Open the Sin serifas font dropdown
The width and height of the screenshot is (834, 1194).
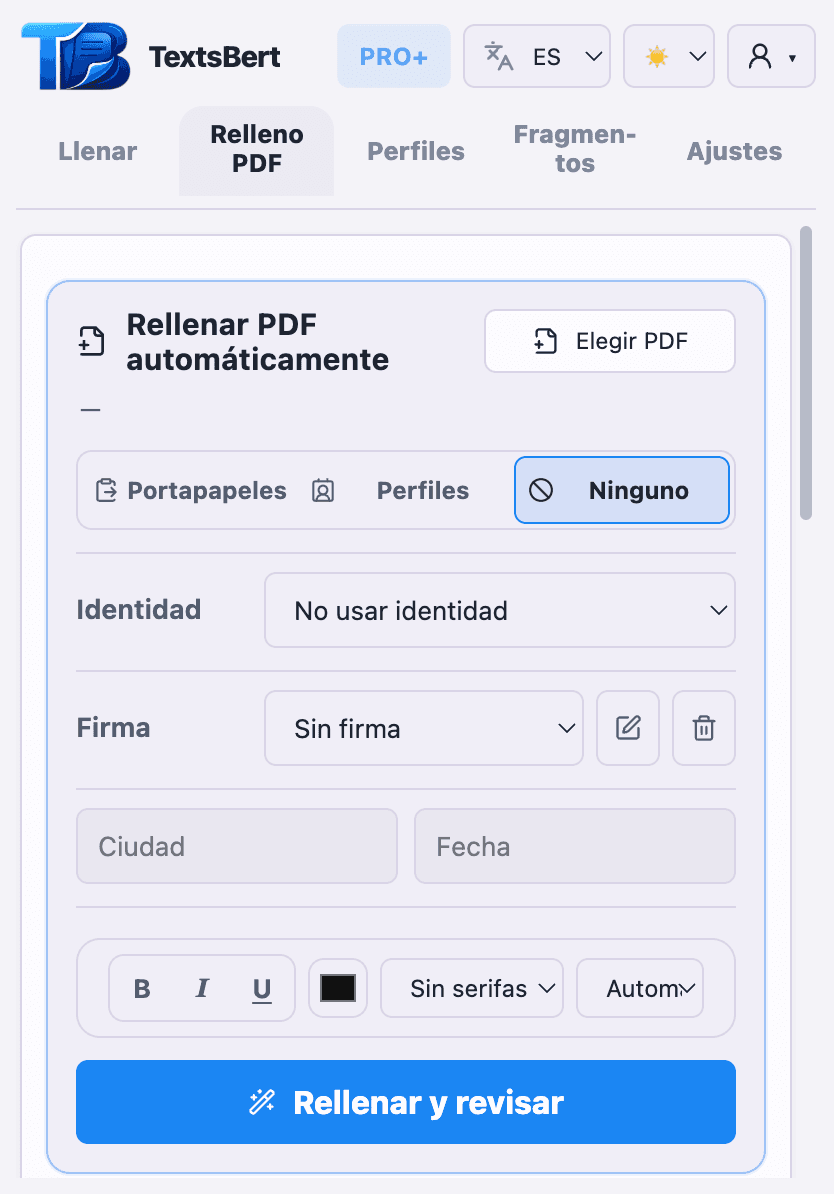(x=471, y=988)
